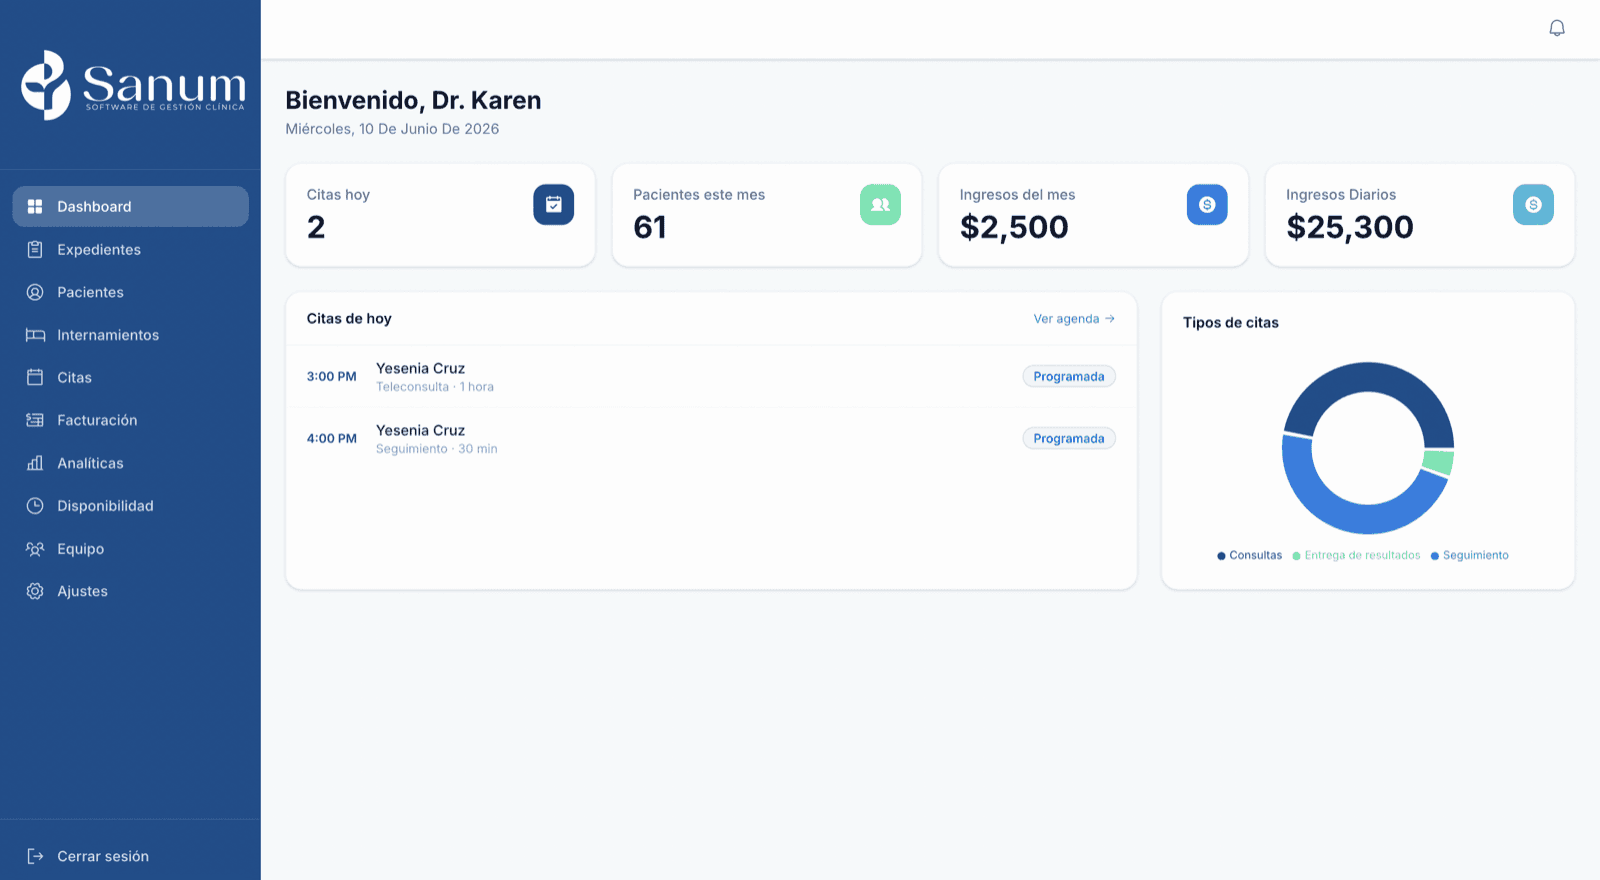This screenshot has width=1600, height=880.
Task: Click the Ingresos del mes dollar icon
Action: [x=1207, y=205]
